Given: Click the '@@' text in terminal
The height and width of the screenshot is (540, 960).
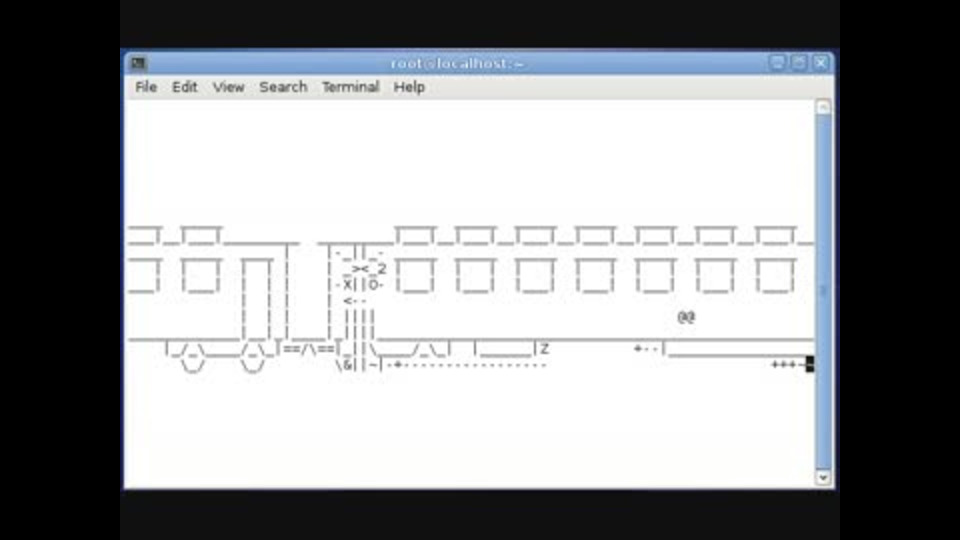Looking at the screenshot, I should click(x=686, y=317).
